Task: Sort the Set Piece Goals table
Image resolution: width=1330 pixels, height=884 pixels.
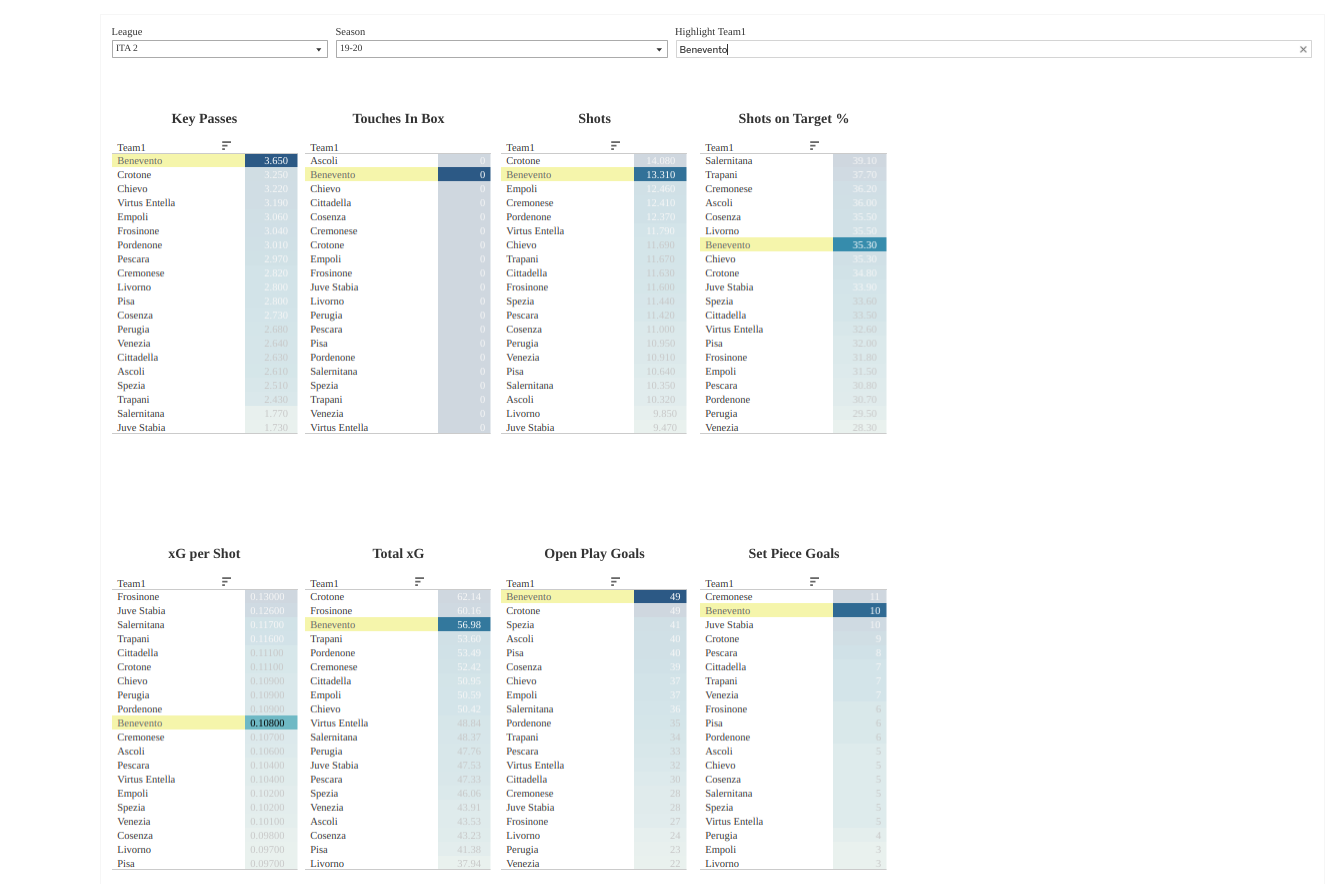Action: point(814,582)
